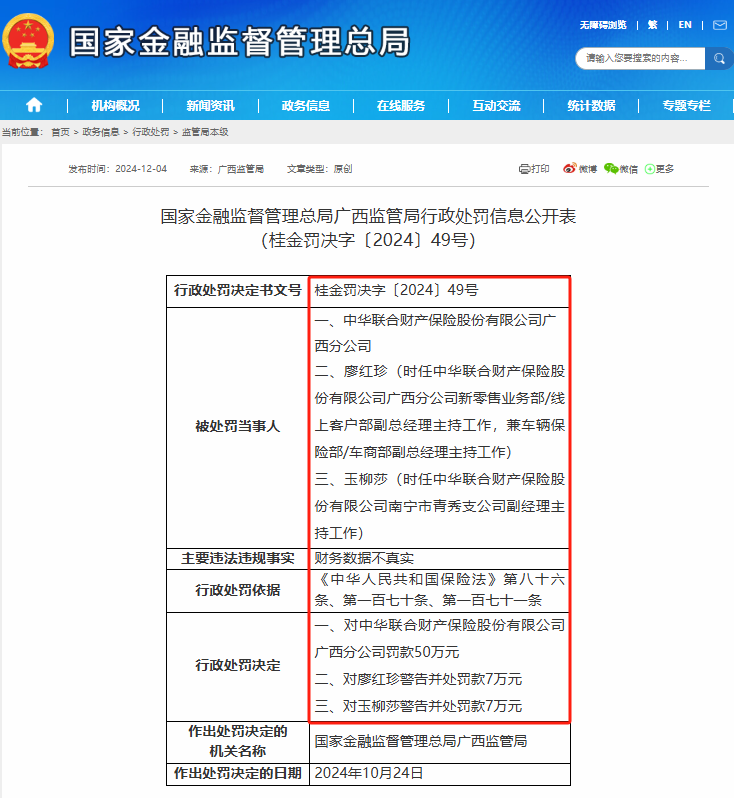The height and width of the screenshot is (798, 734).
Task: Open the 机构概况 menu
Action: pos(115,106)
